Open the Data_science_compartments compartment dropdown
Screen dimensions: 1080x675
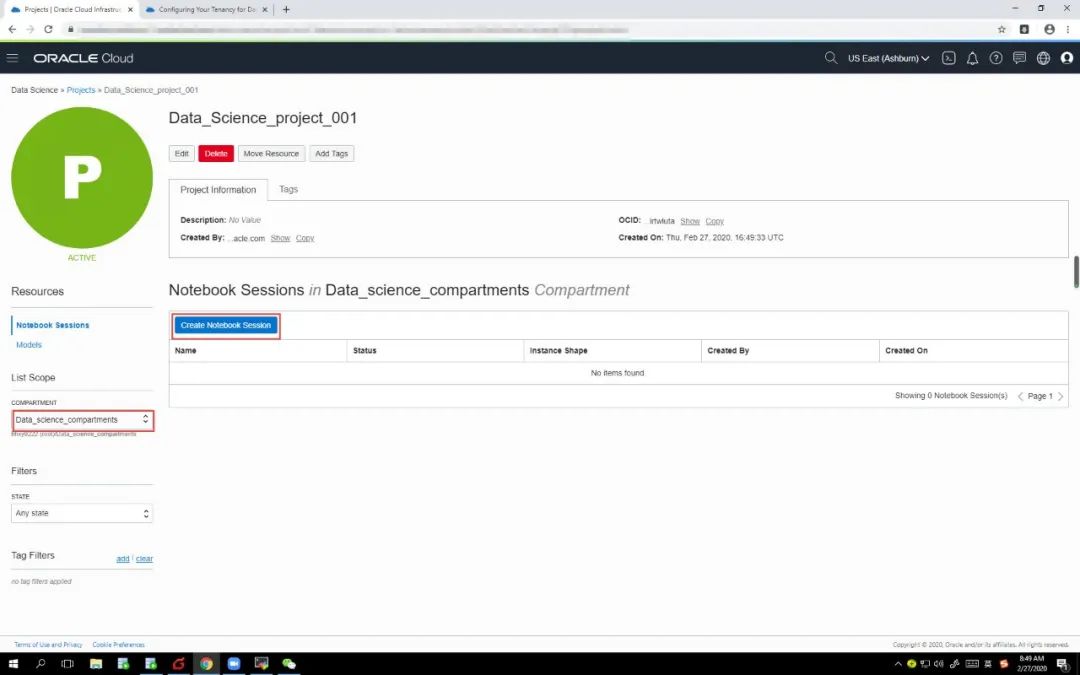pos(83,419)
